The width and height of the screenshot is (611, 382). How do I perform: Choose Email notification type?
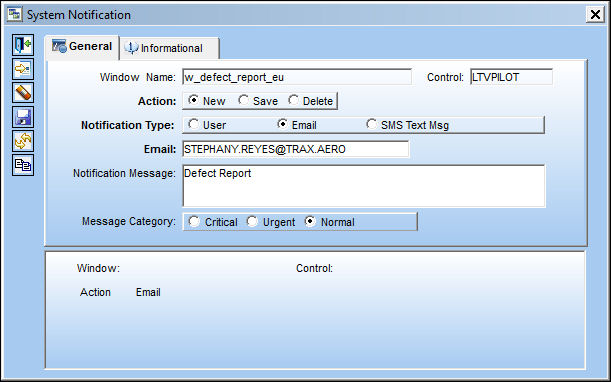(x=282, y=124)
